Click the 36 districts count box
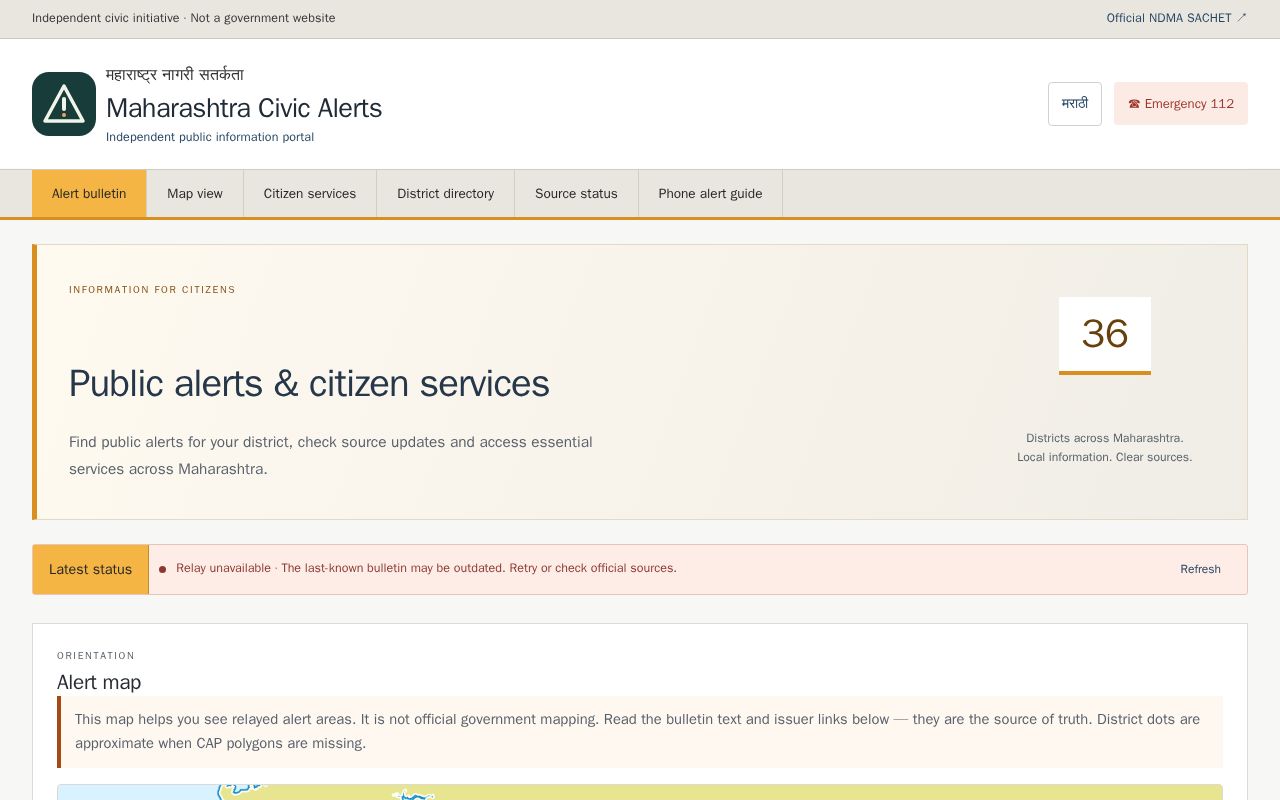This screenshot has width=1280, height=800. [1105, 335]
